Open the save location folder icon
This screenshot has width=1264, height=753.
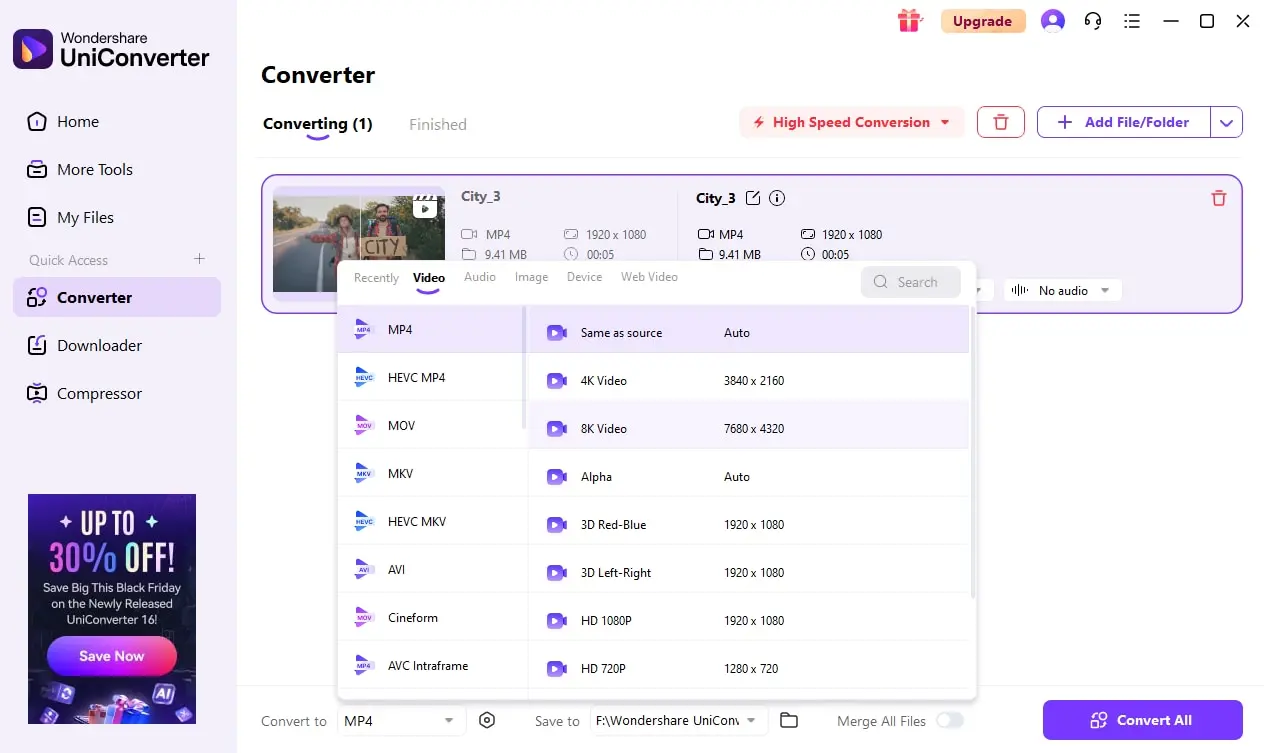(789, 720)
